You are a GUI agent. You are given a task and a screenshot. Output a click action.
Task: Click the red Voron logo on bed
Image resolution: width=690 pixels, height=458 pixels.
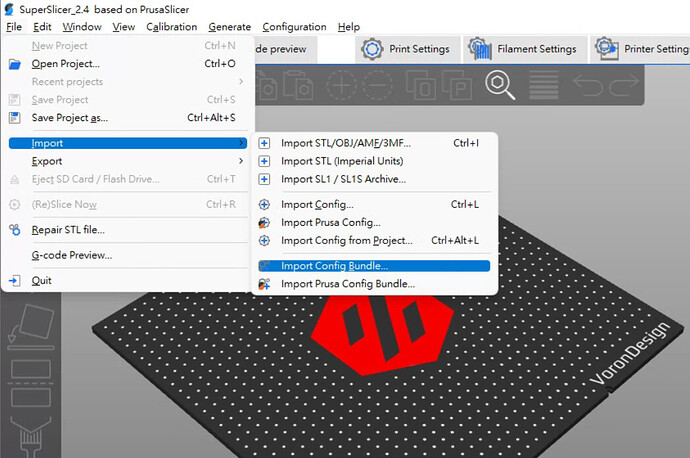(x=382, y=333)
